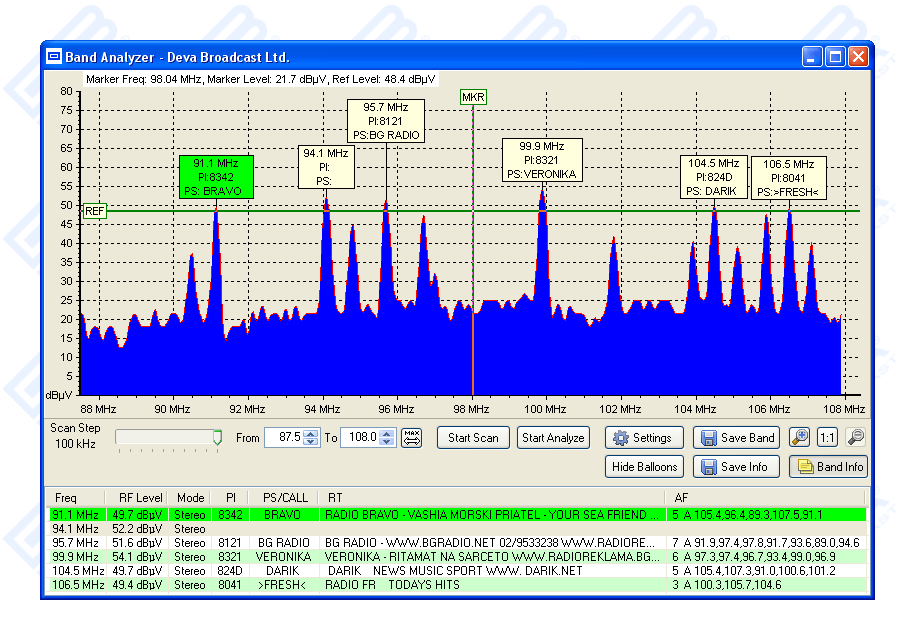Open Settings with the gear button
Image resolution: width=915 pixels, height=640 pixels.
click(645, 438)
